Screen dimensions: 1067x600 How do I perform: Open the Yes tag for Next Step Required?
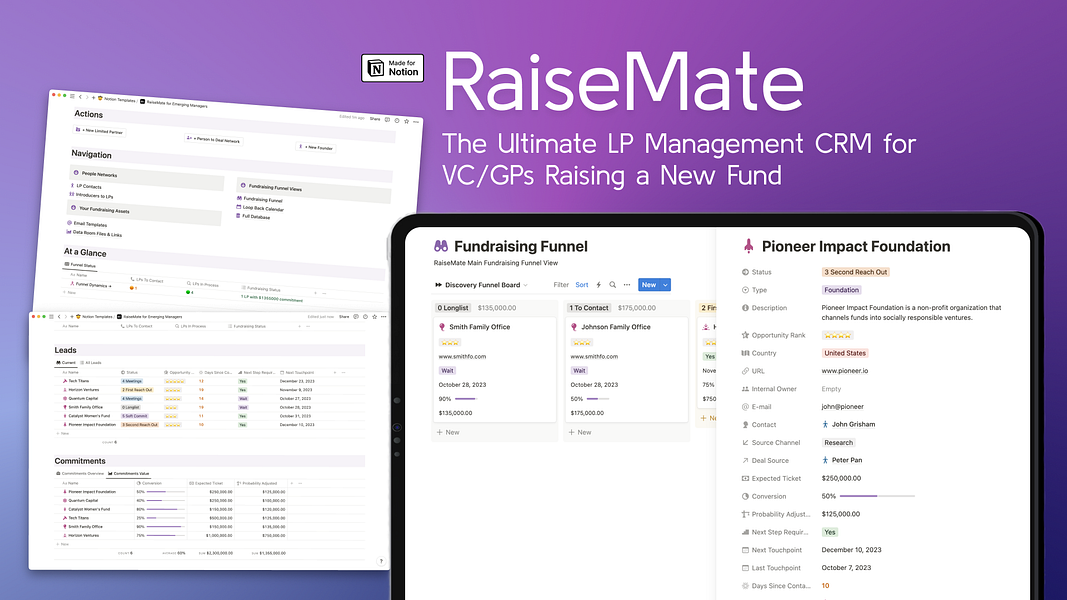tap(830, 533)
